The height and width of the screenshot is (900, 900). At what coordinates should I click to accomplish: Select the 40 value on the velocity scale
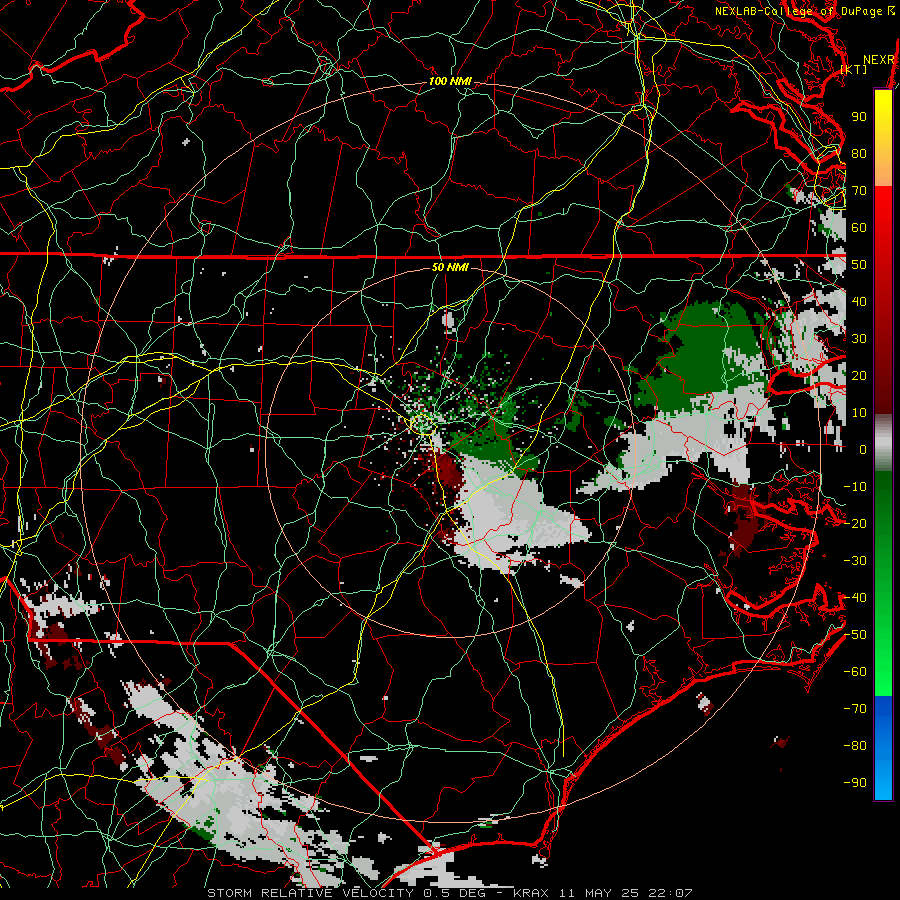[x=859, y=301]
